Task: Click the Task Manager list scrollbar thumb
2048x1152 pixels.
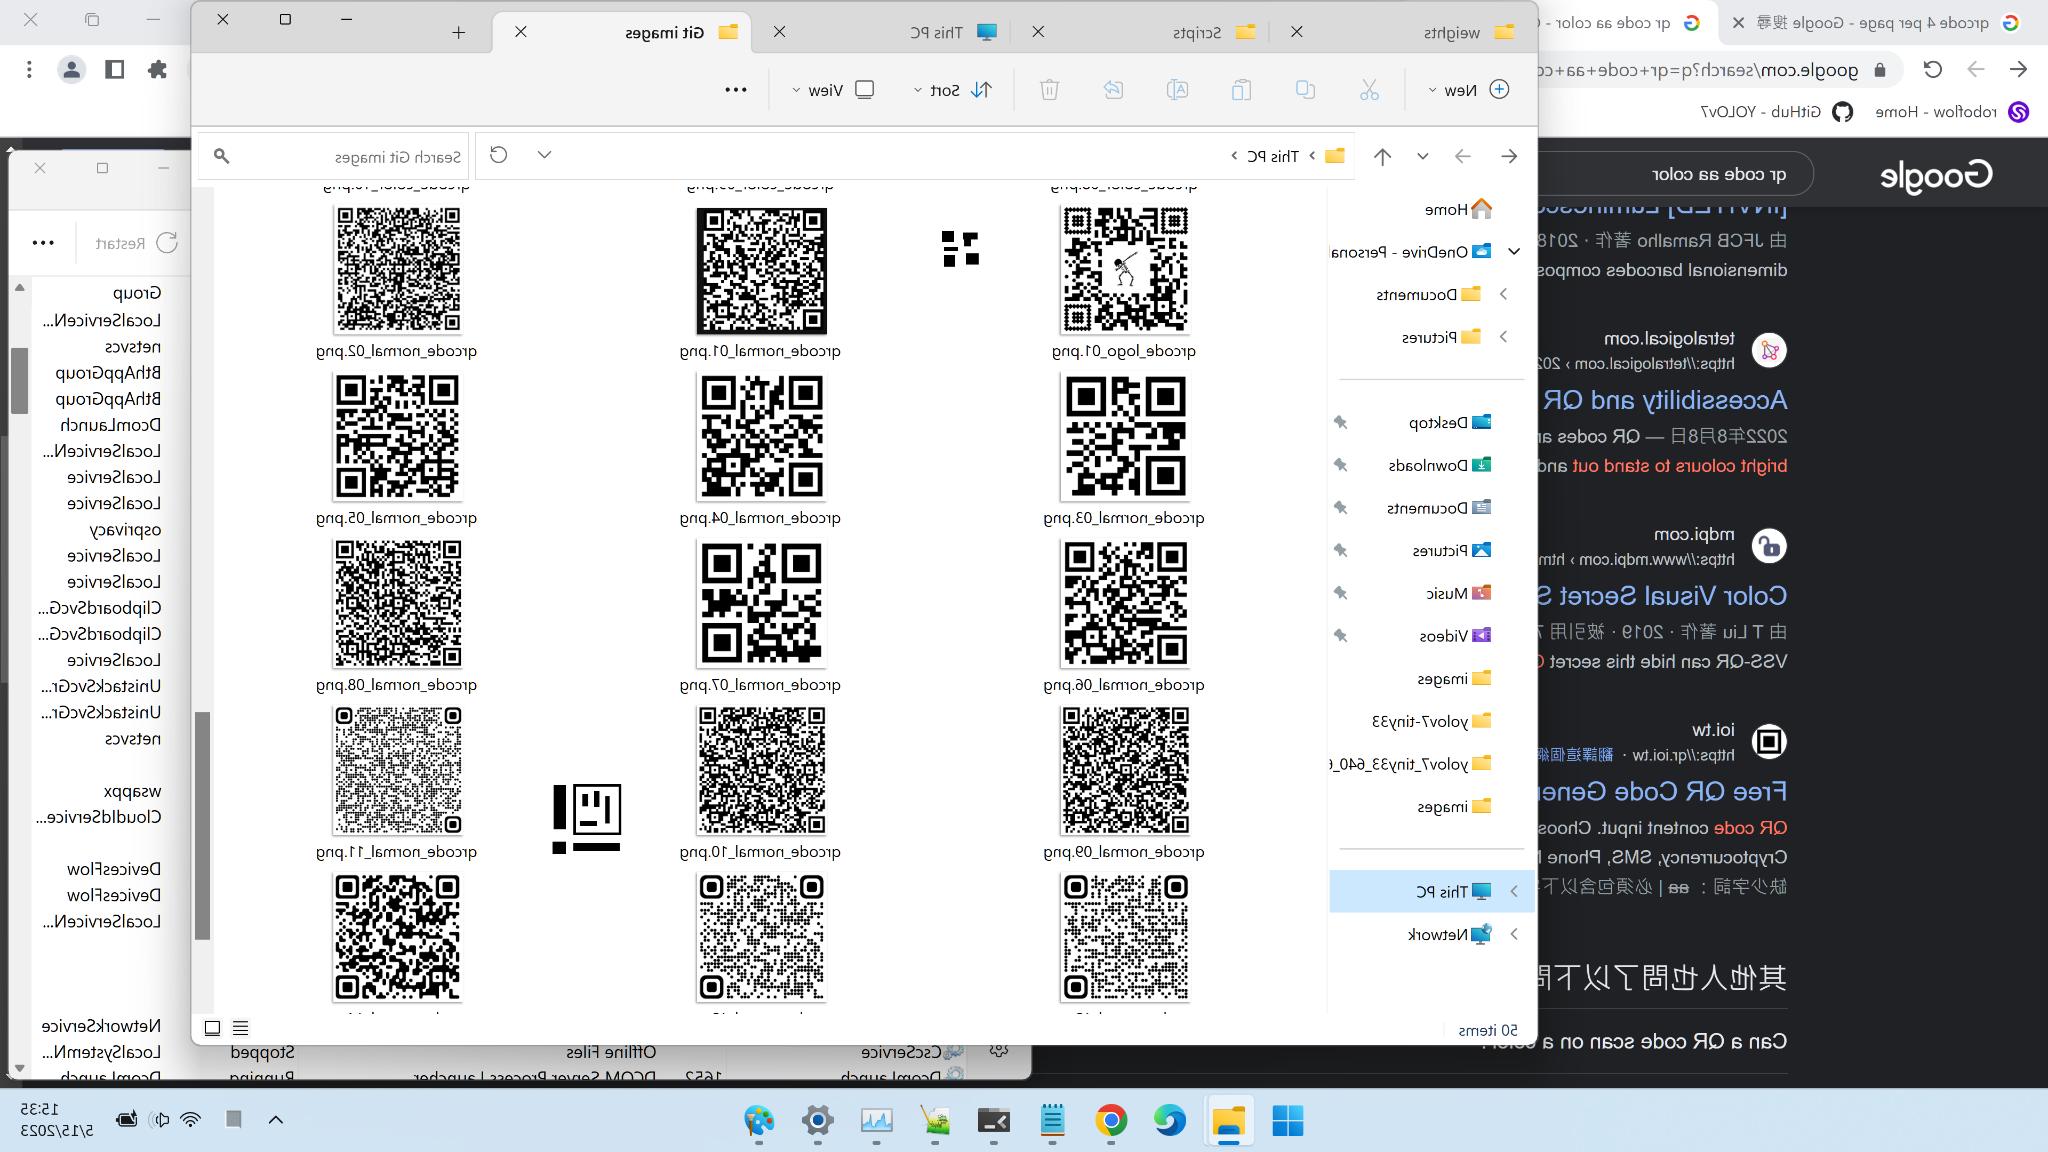Action: tap(19, 380)
